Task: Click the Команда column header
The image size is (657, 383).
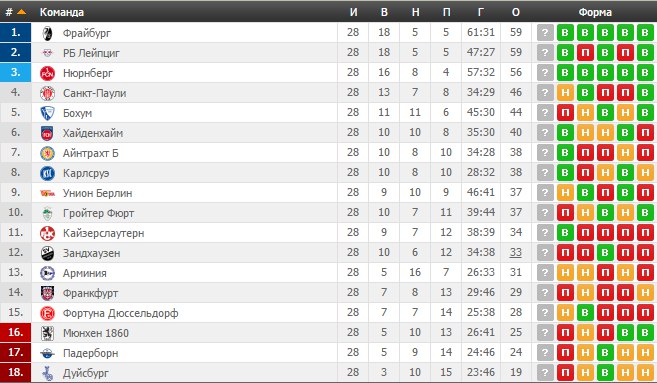Action: coord(62,12)
